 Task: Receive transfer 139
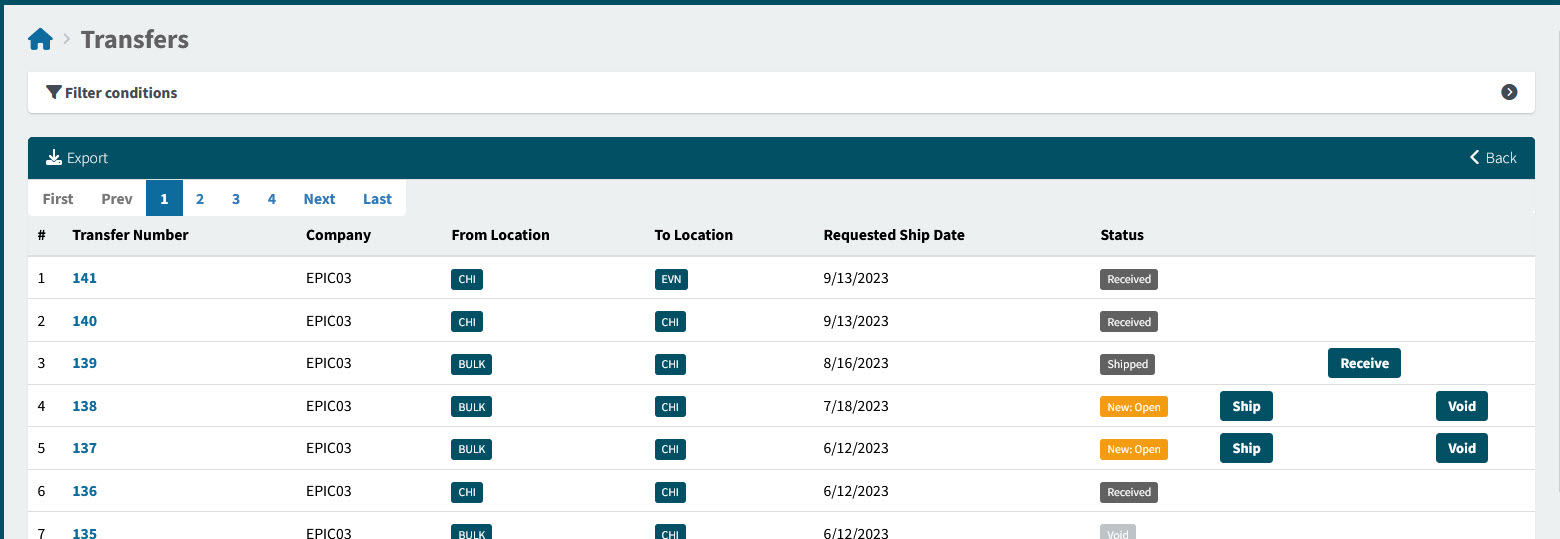tap(1364, 363)
